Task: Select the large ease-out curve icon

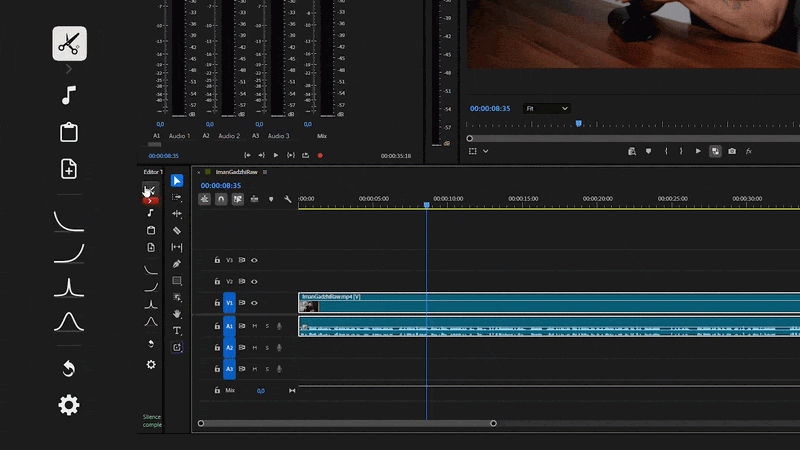Action: [x=69, y=222]
